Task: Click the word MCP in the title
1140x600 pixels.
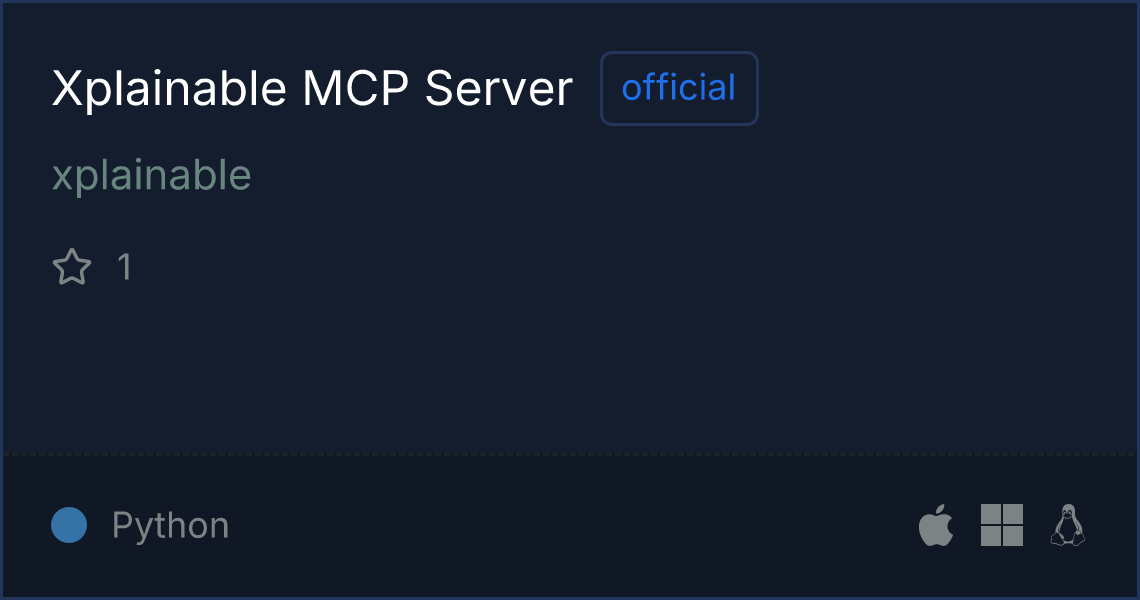Action: click(356, 89)
